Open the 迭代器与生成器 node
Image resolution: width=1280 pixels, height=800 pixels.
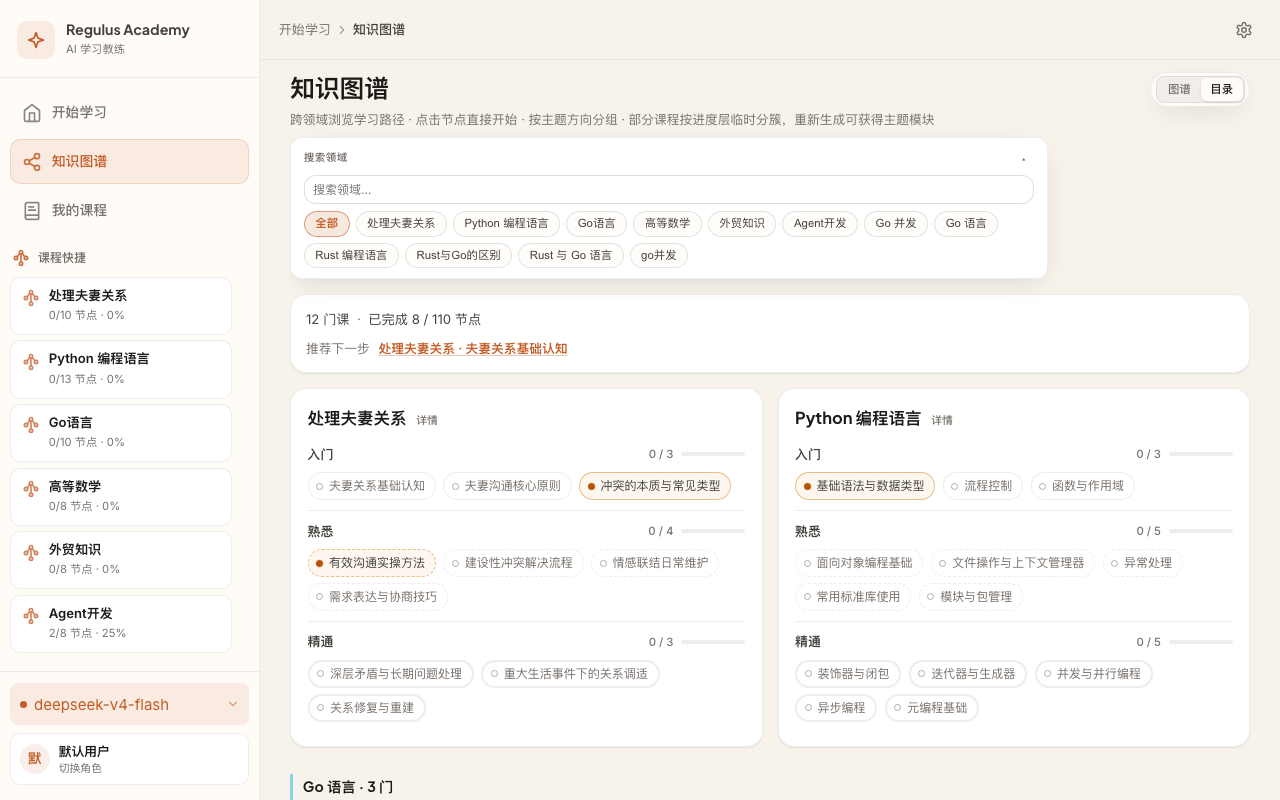coord(968,674)
